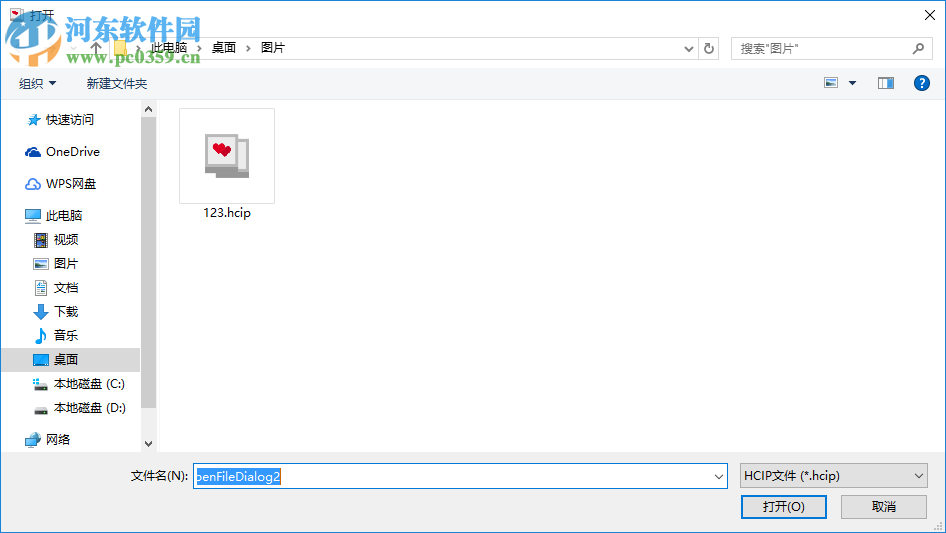The image size is (946, 533).
Task: Click the Network icon in sidebar
Action: 33,440
